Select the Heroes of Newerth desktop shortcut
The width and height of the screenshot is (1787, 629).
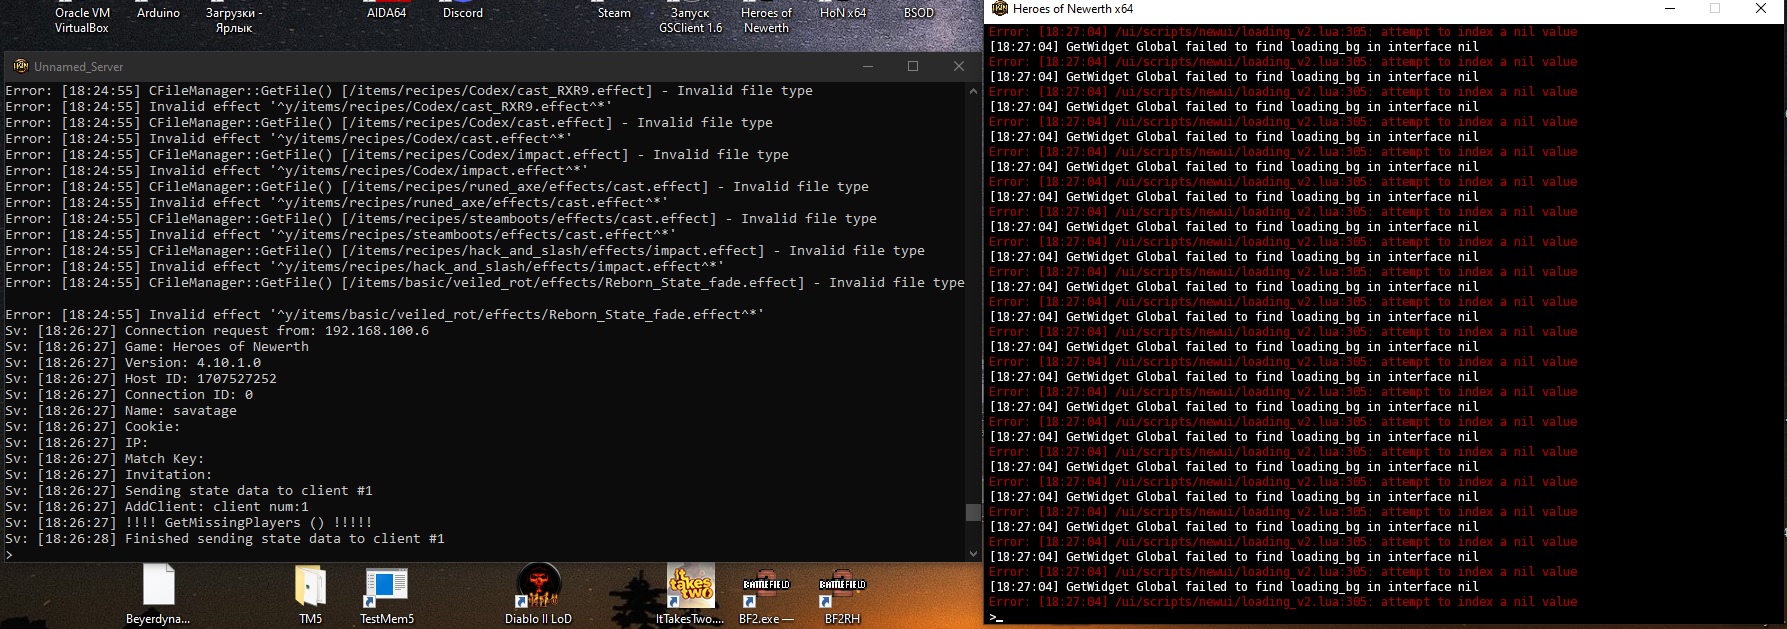pos(766,19)
